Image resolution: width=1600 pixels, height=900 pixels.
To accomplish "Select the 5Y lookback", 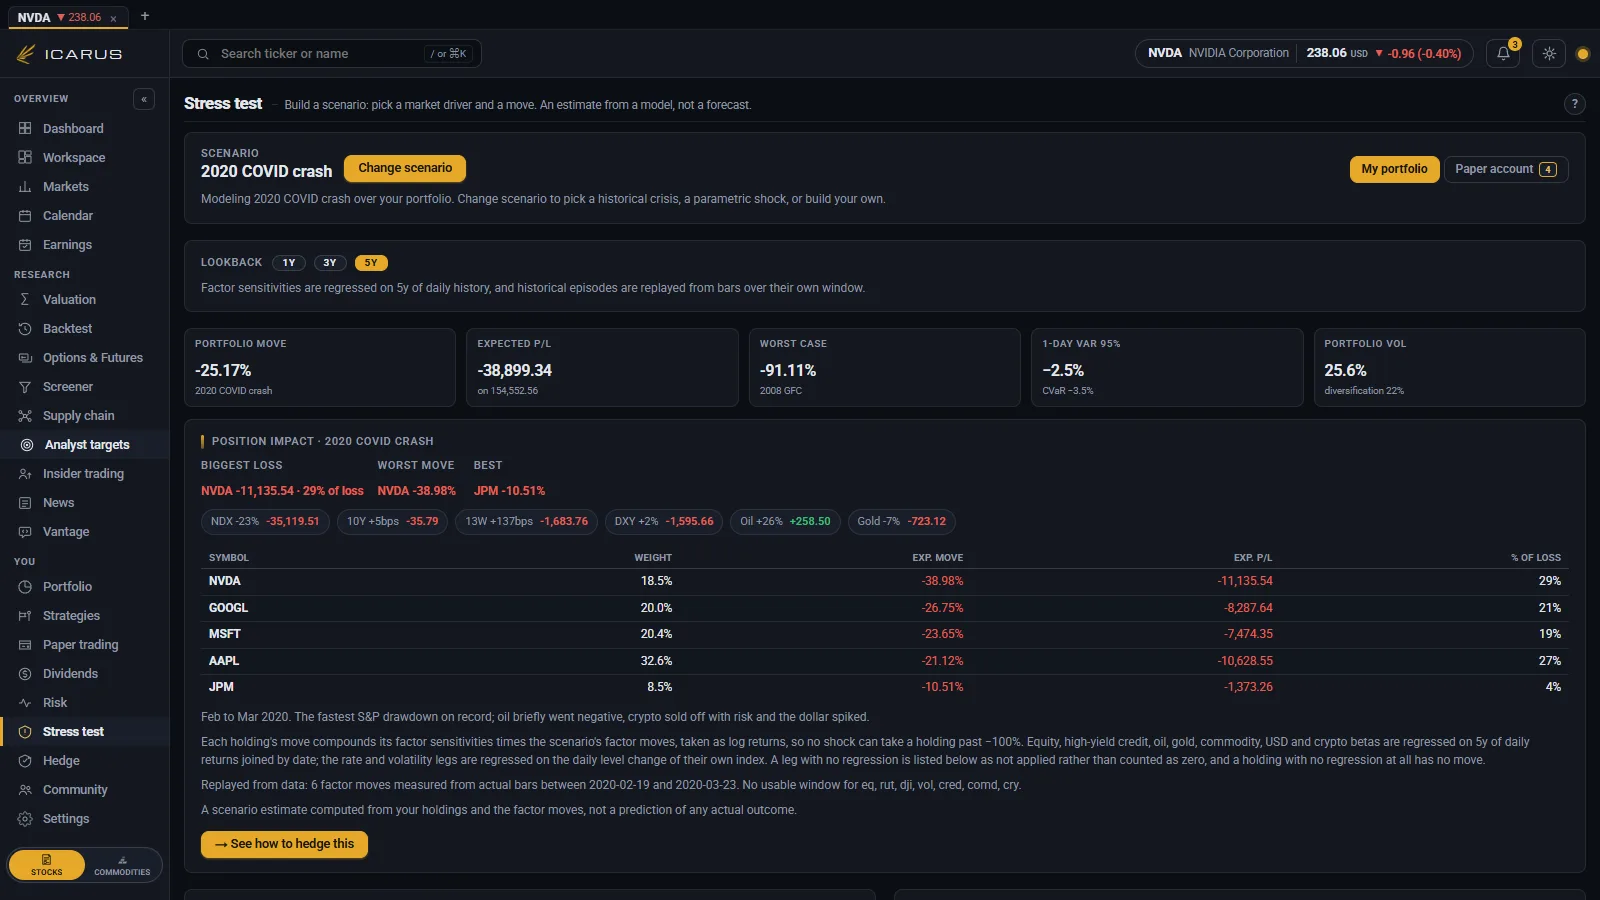I will coord(371,263).
